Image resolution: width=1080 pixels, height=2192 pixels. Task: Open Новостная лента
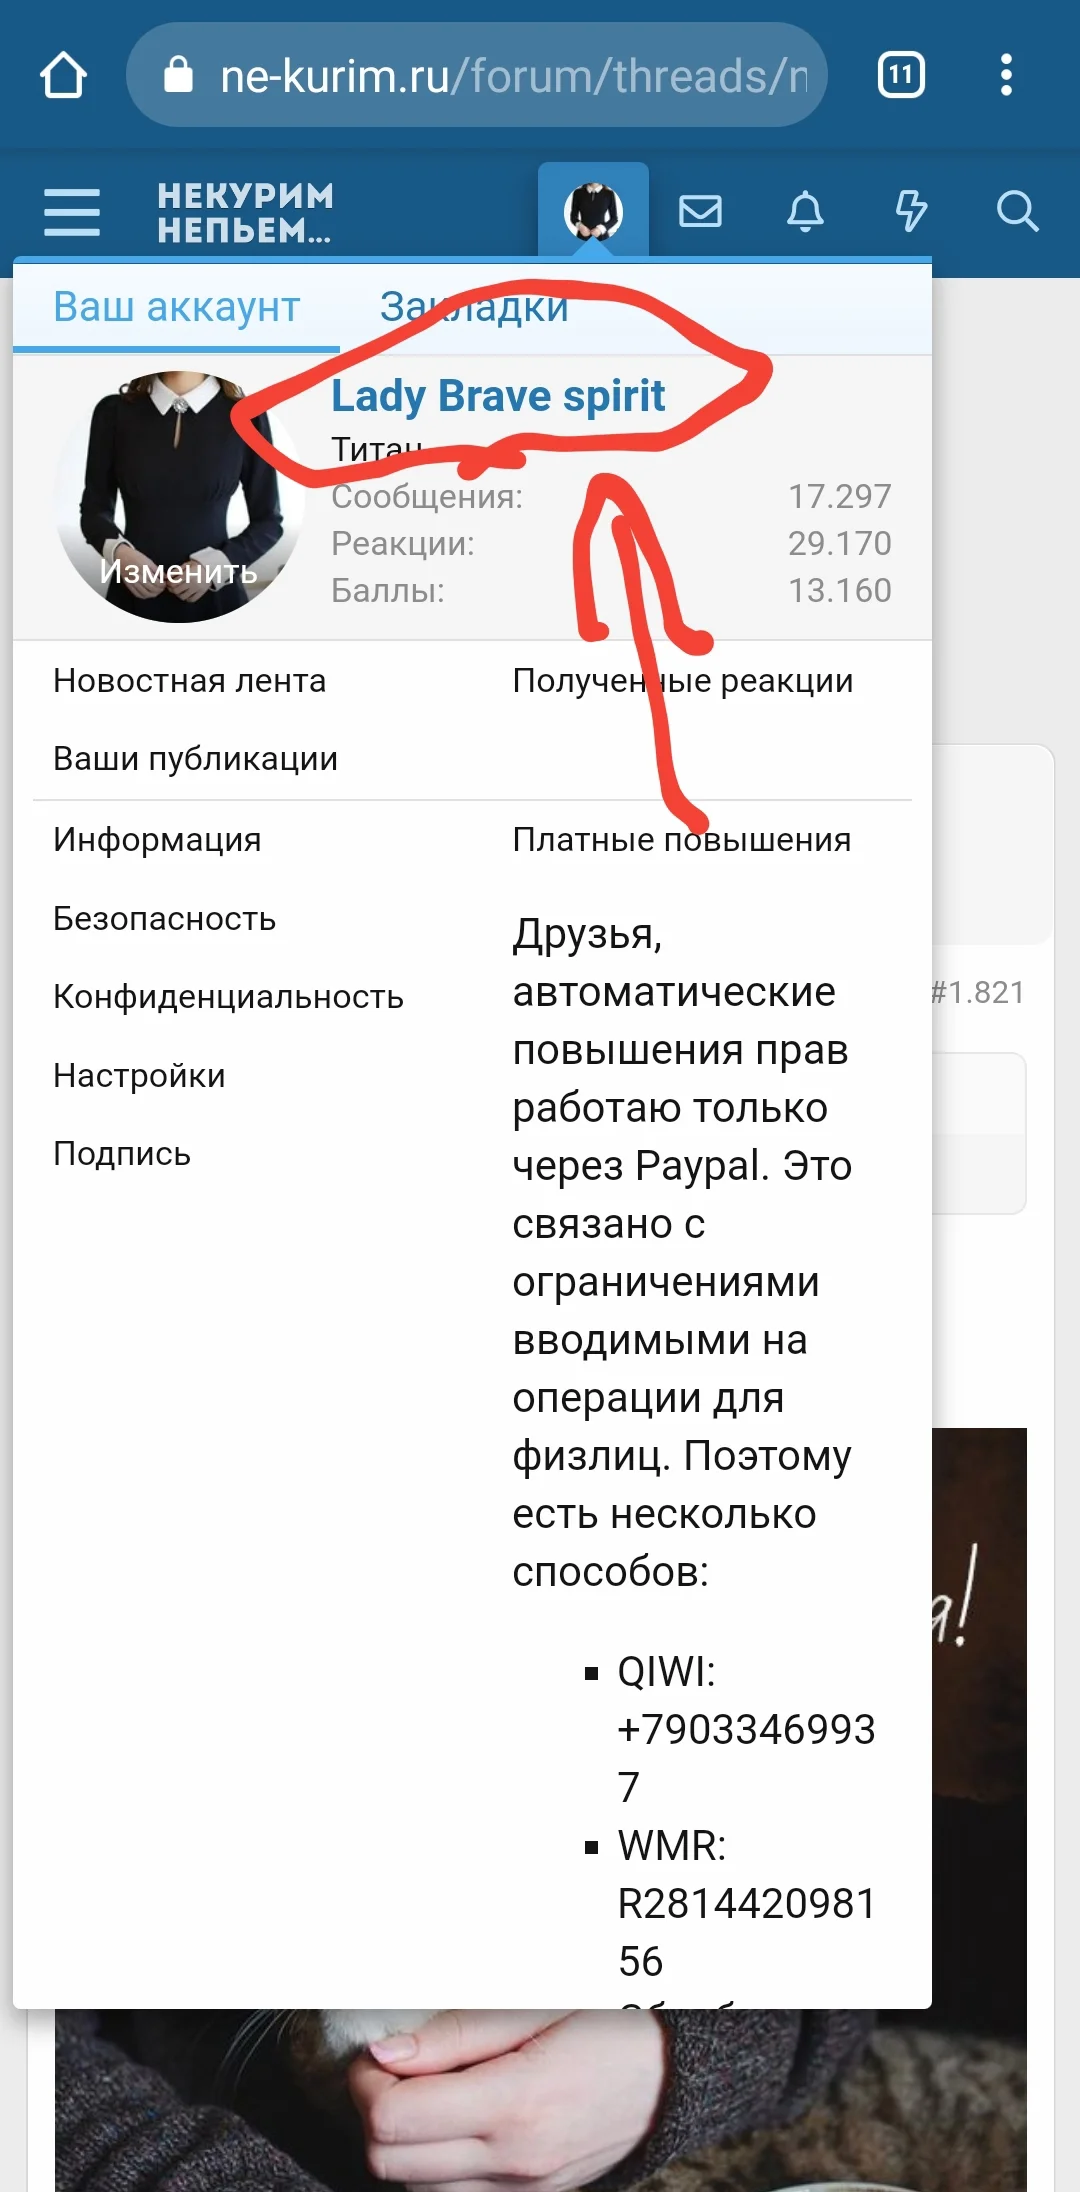pyautogui.click(x=190, y=681)
